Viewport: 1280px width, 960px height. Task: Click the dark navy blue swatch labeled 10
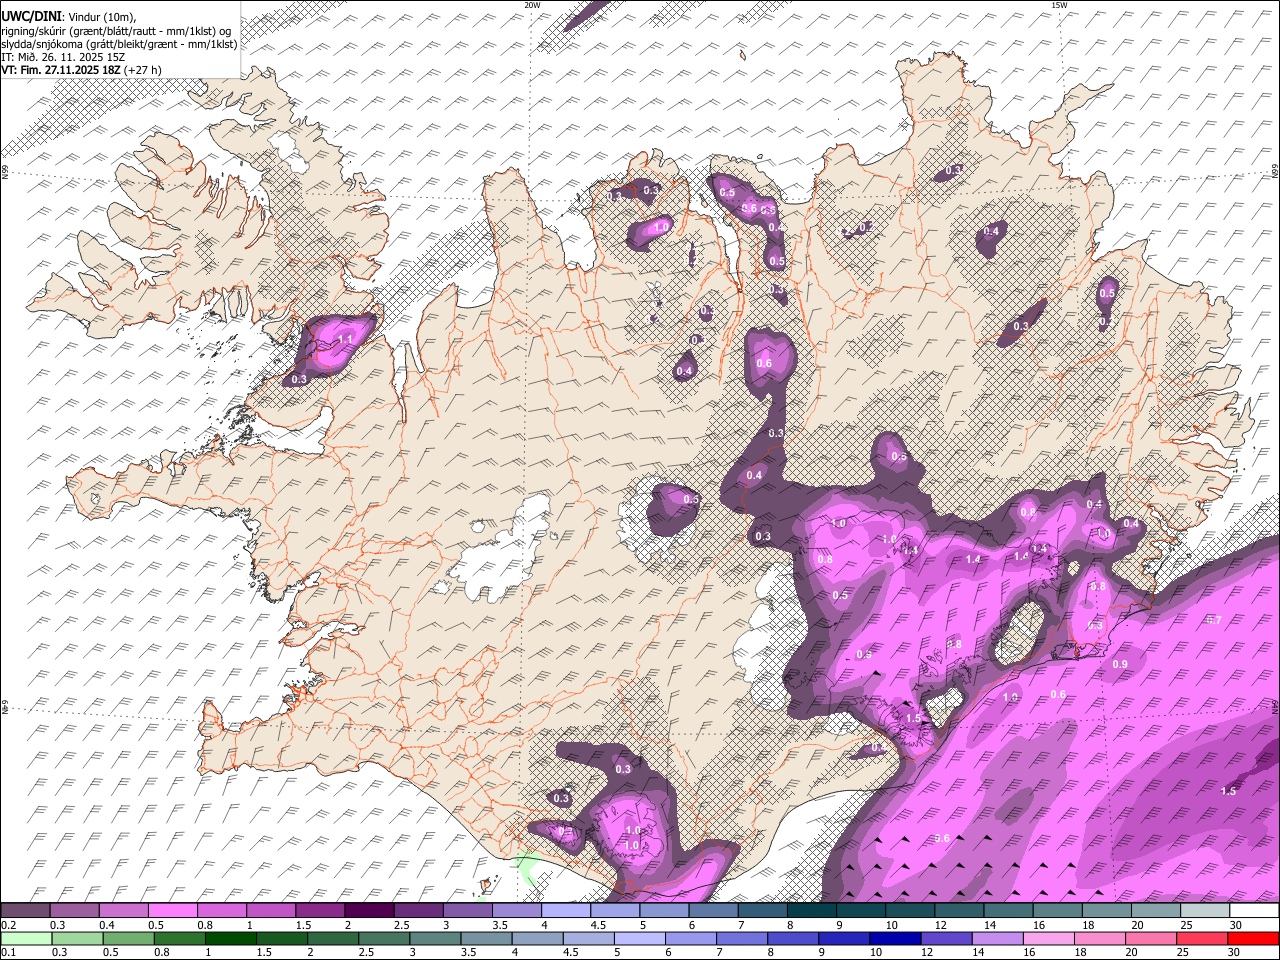(895, 938)
